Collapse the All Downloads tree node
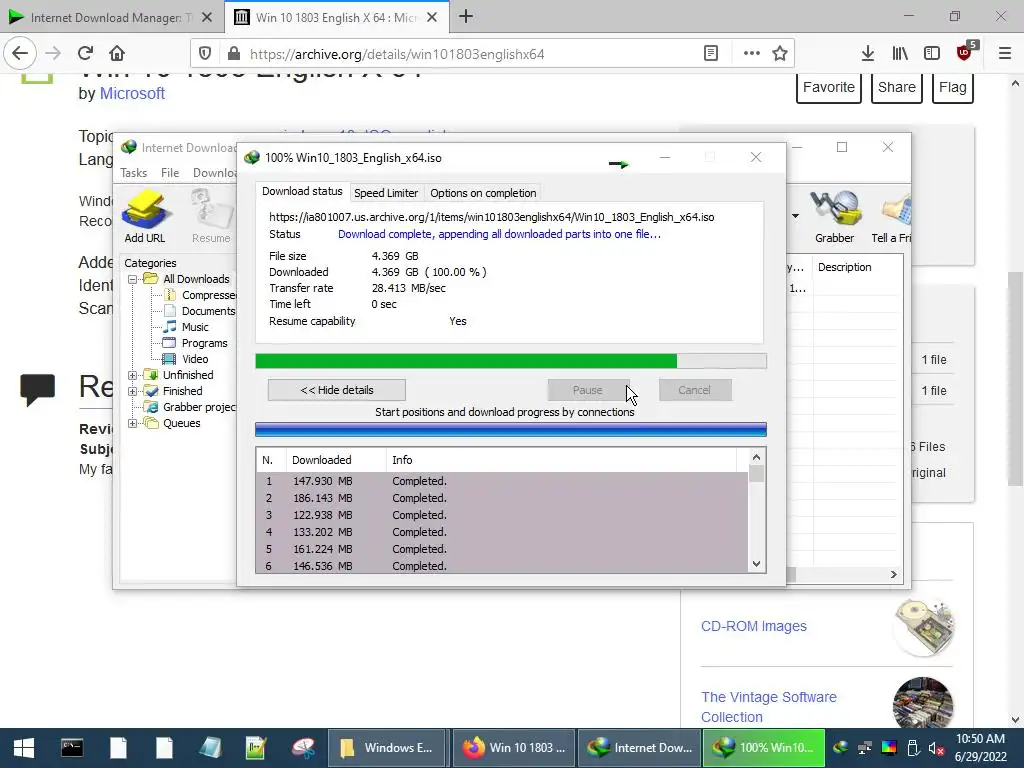Image resolution: width=1024 pixels, height=768 pixels. [x=133, y=279]
